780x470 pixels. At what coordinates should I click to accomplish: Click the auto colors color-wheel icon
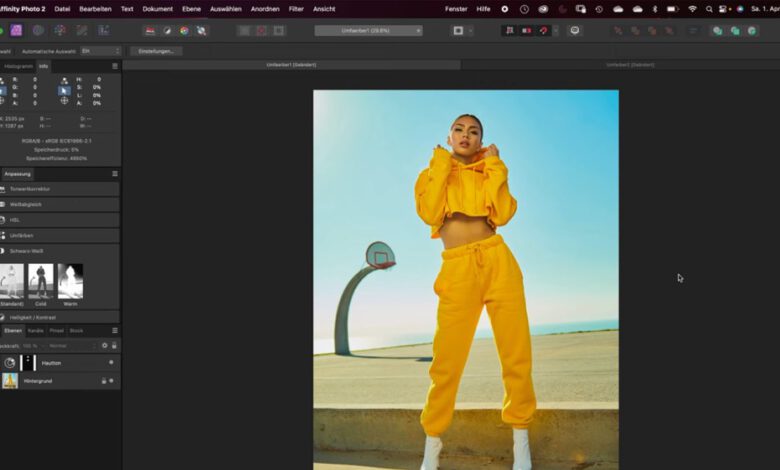point(184,31)
